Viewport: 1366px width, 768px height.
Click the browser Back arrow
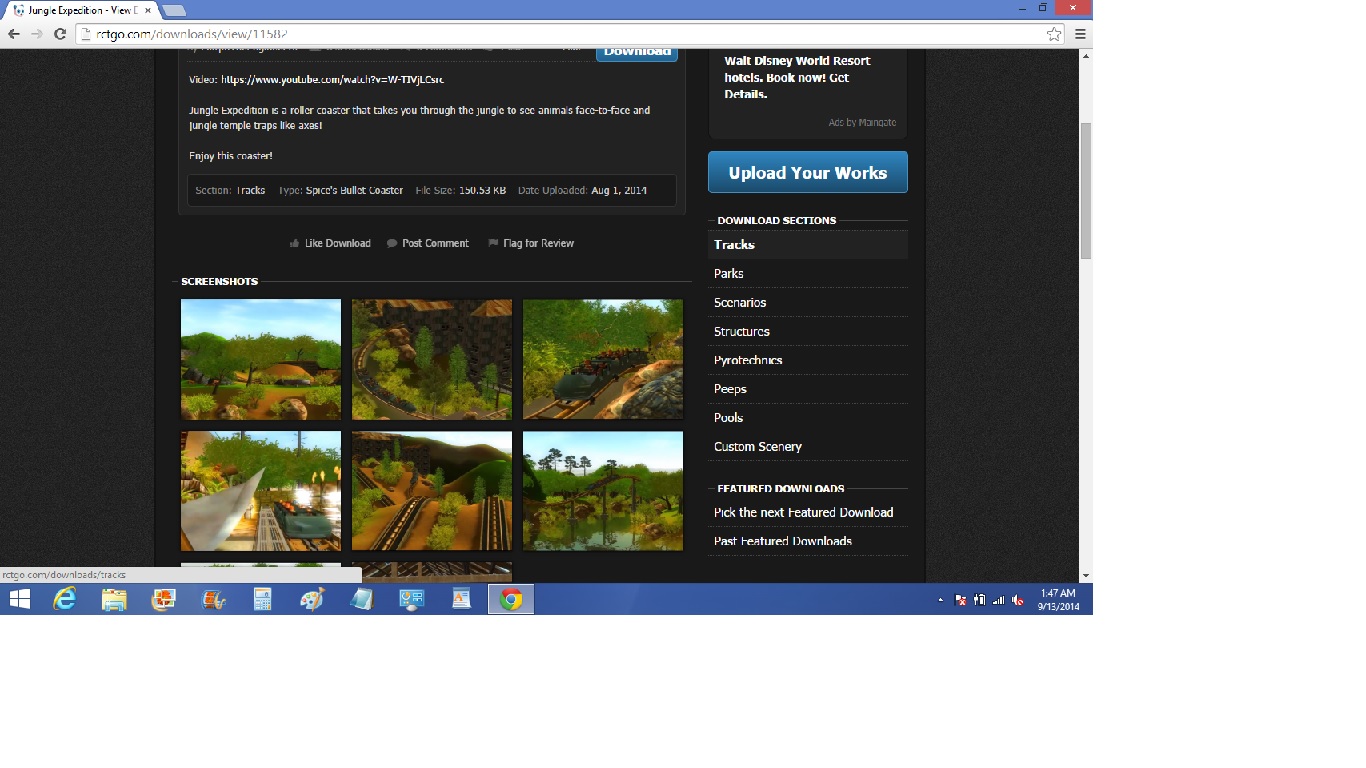coord(14,34)
